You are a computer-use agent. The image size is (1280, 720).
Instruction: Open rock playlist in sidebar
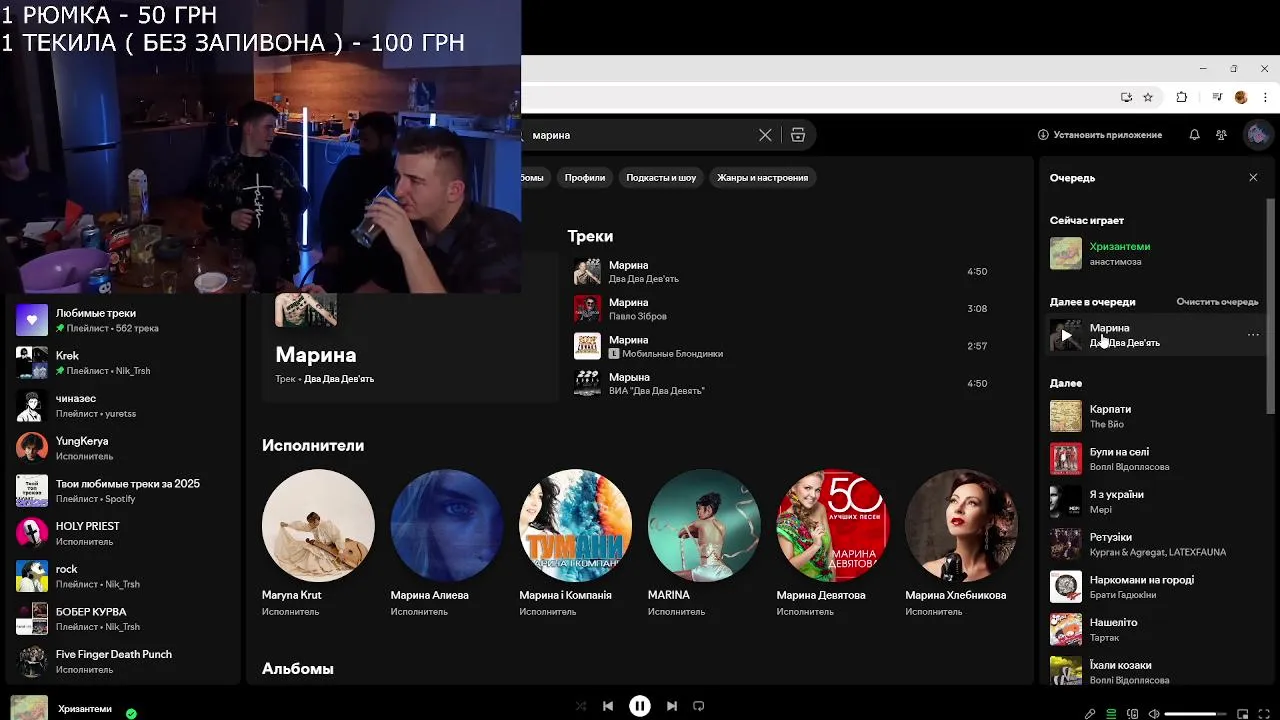[x=122, y=576]
